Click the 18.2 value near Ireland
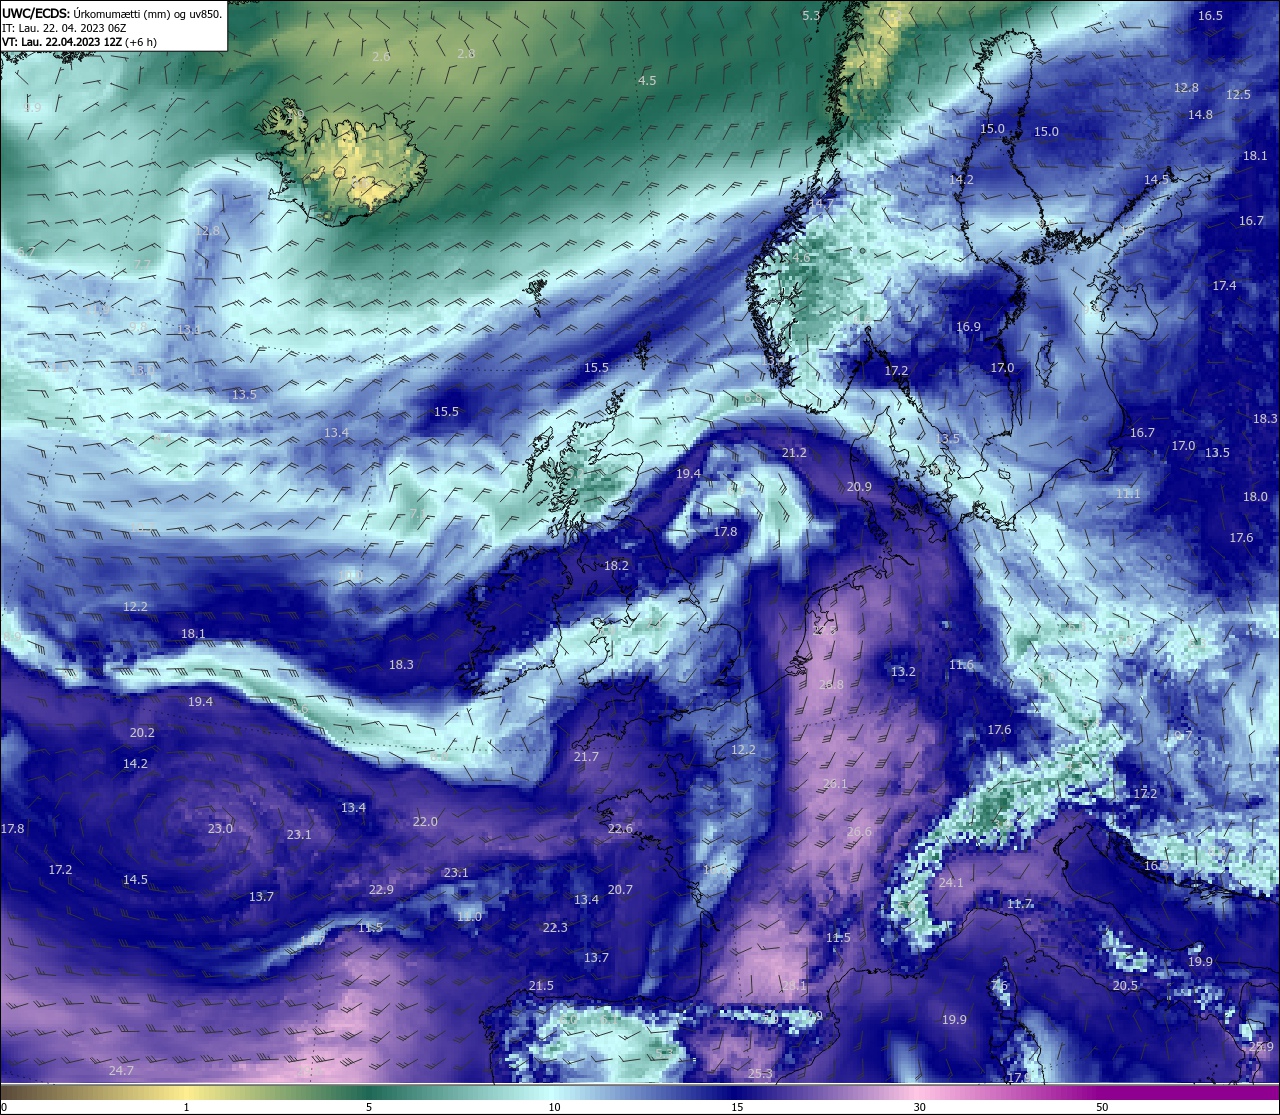The height and width of the screenshot is (1115, 1280). point(616,566)
